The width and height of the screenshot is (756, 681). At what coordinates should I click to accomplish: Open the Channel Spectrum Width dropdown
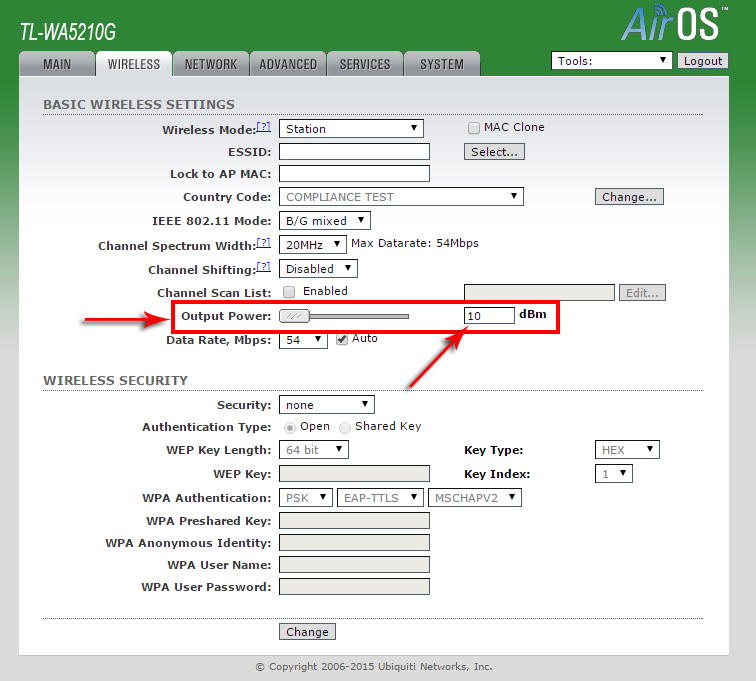(x=313, y=244)
